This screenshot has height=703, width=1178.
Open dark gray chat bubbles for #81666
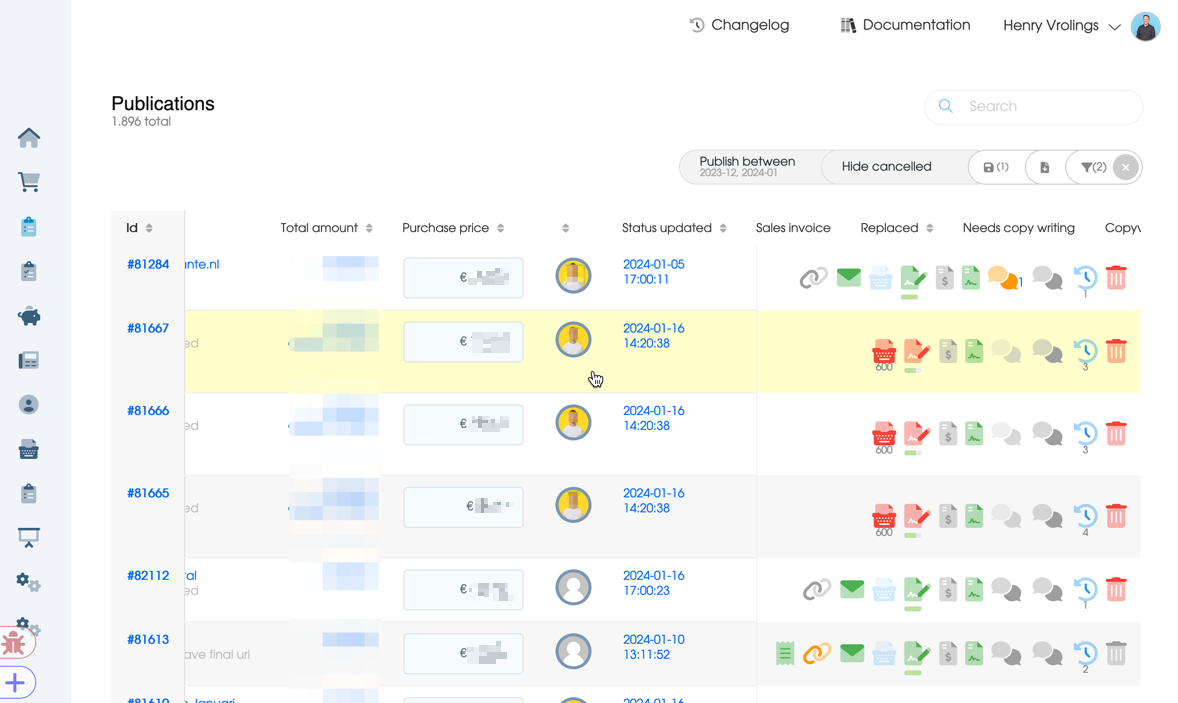(1047, 433)
